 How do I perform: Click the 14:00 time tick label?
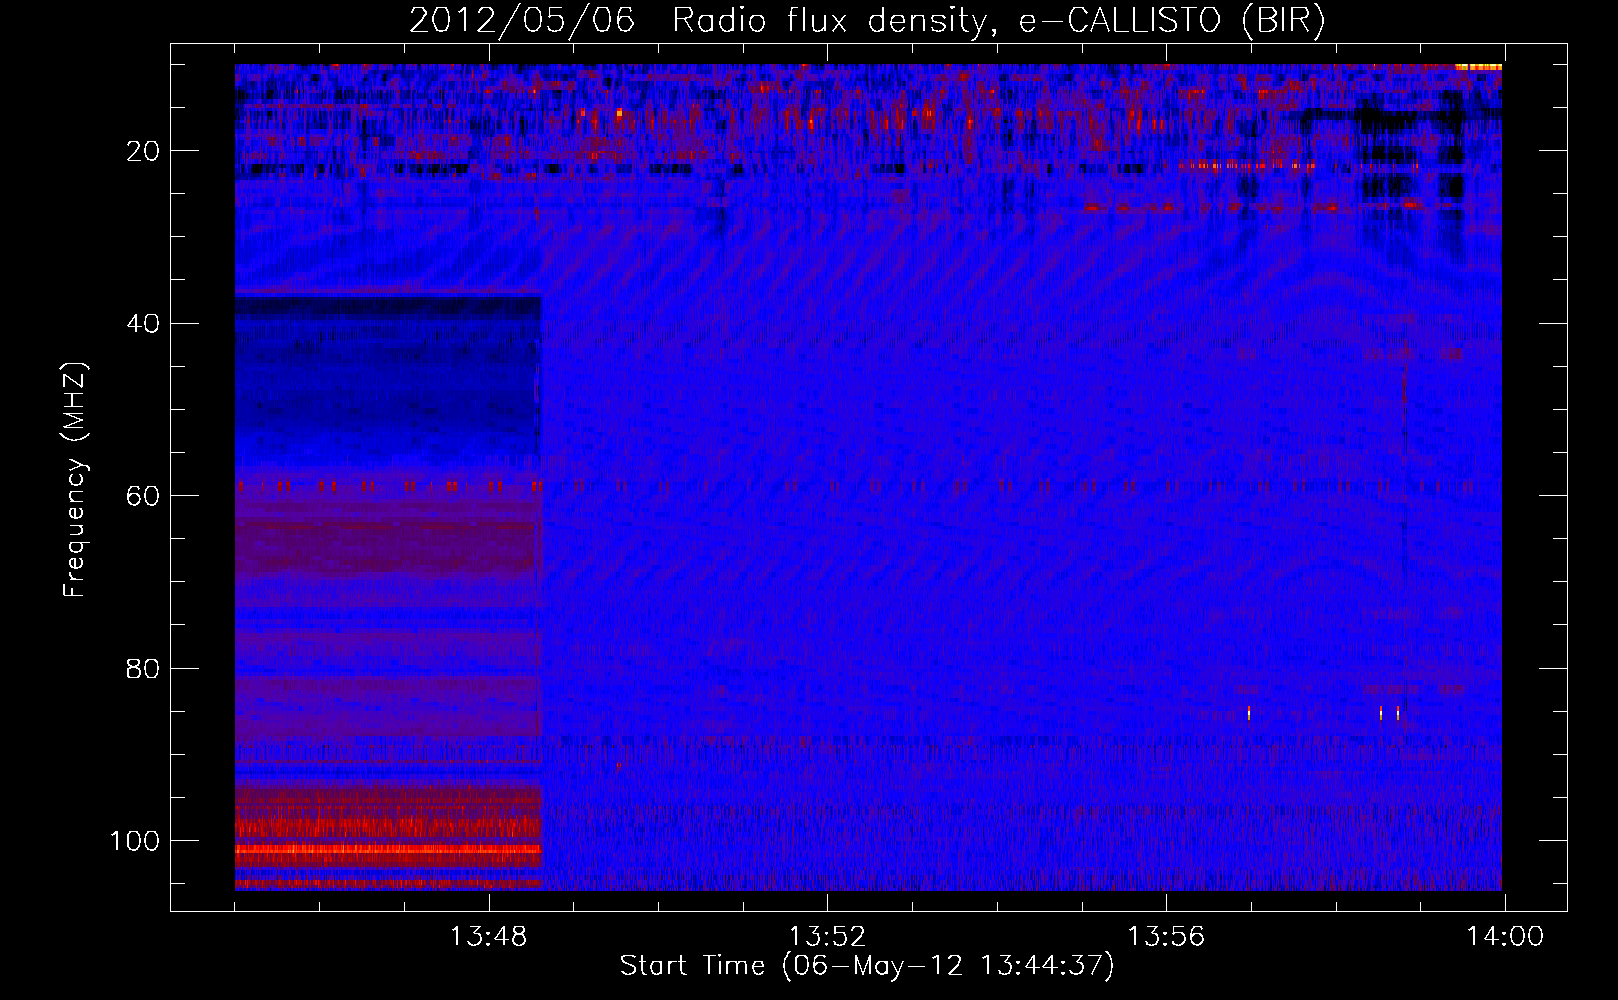(1505, 937)
